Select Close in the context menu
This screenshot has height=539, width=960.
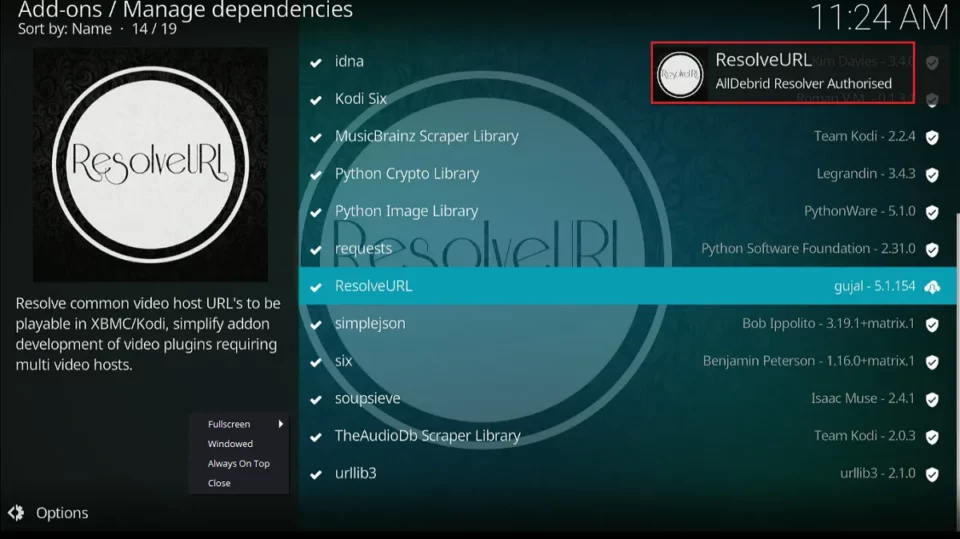point(219,483)
